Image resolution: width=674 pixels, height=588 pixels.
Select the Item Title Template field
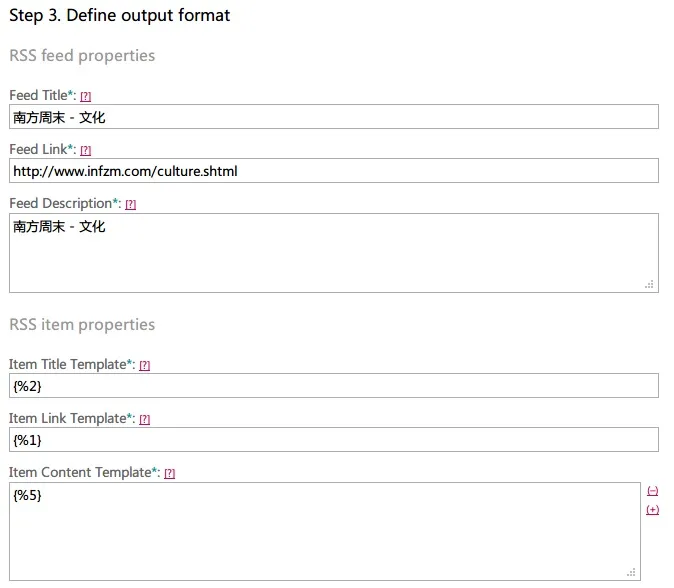point(334,386)
